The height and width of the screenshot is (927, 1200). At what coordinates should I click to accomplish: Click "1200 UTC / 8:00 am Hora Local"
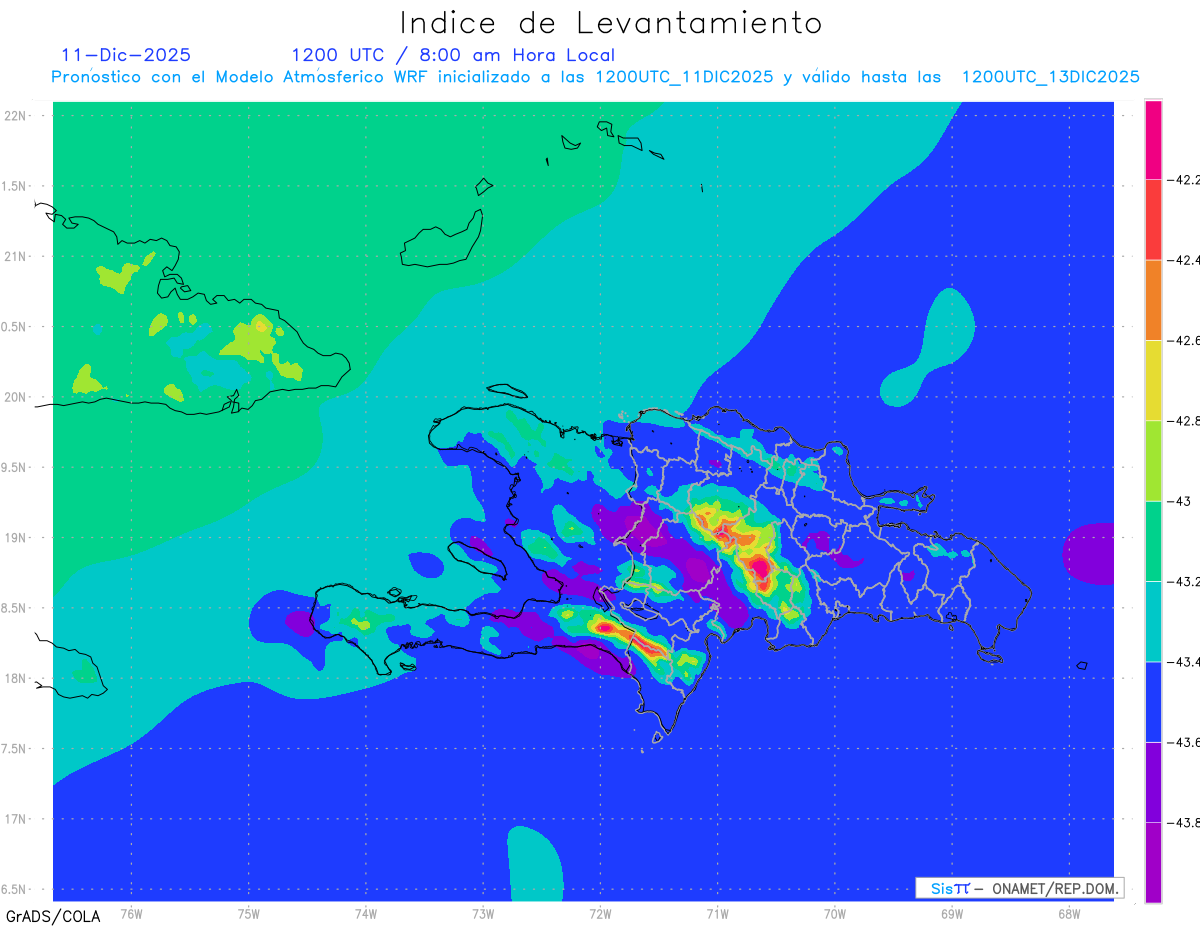coord(453,55)
